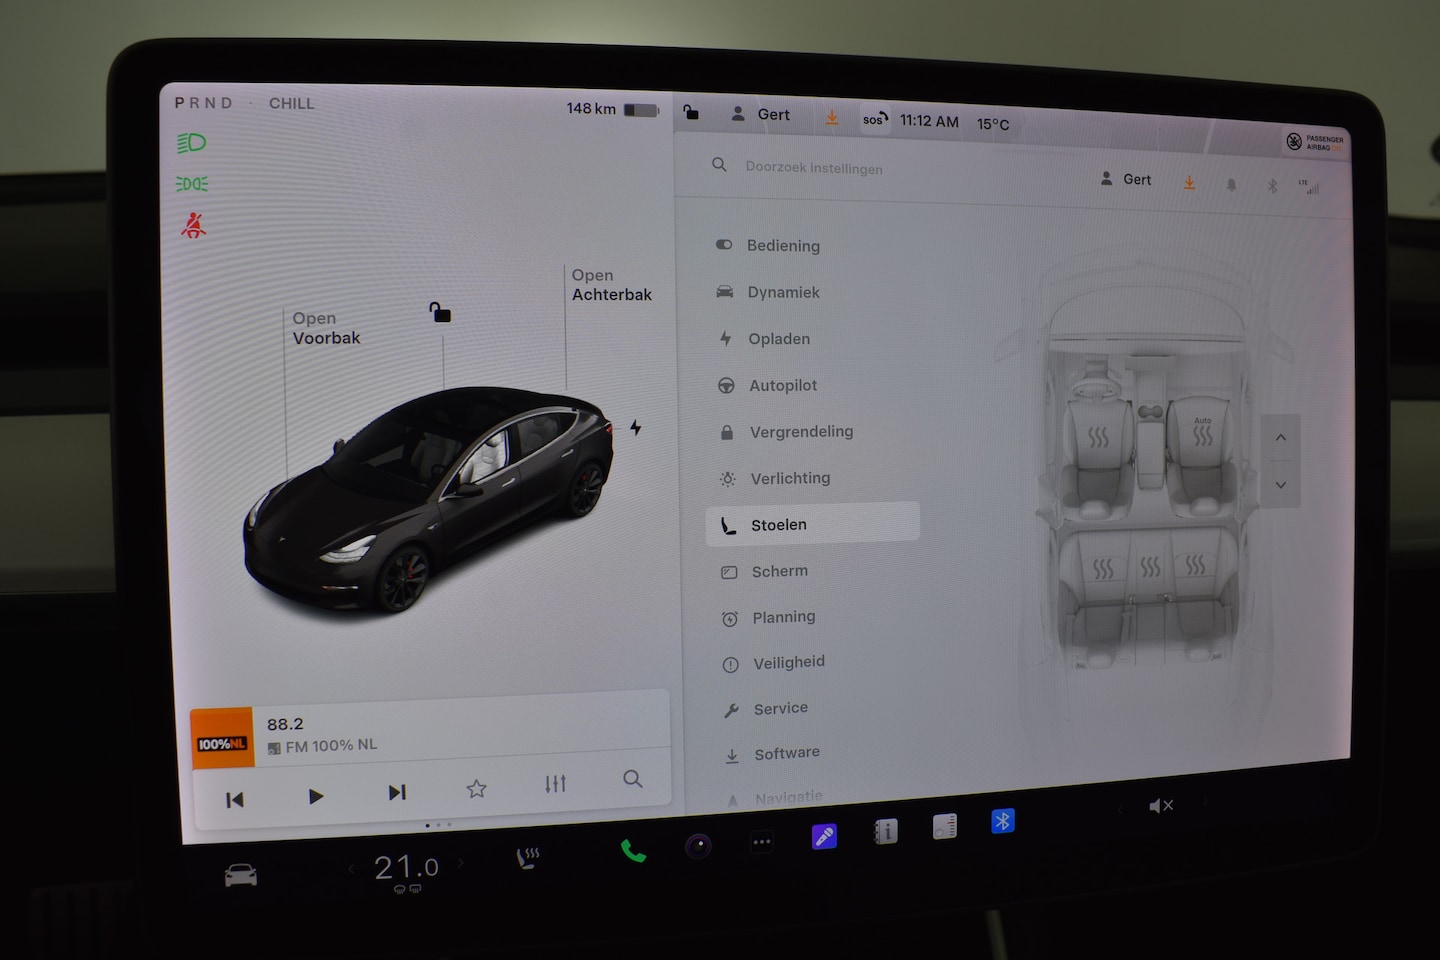Open the dashcam camera app
The width and height of the screenshot is (1440, 960).
pyautogui.click(x=698, y=846)
